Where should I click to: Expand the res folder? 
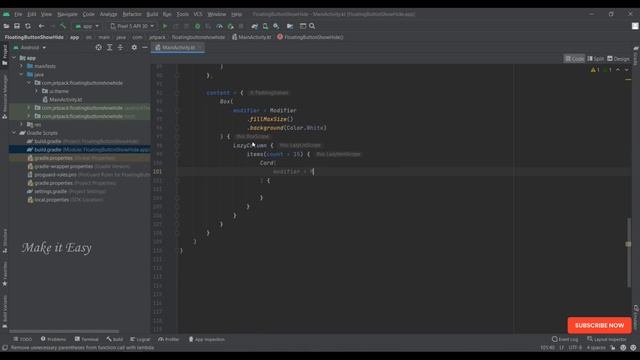click(22, 124)
